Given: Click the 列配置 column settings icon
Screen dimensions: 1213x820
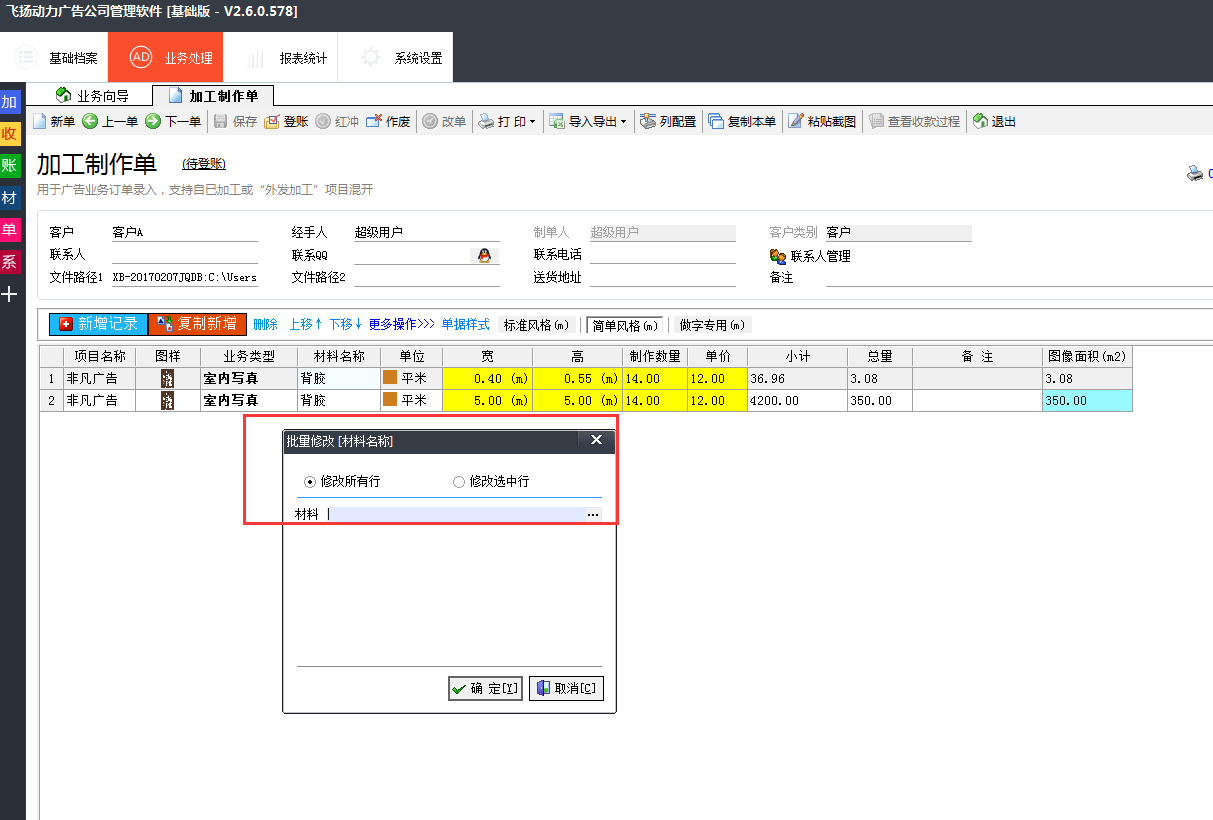Looking at the screenshot, I should point(648,122).
